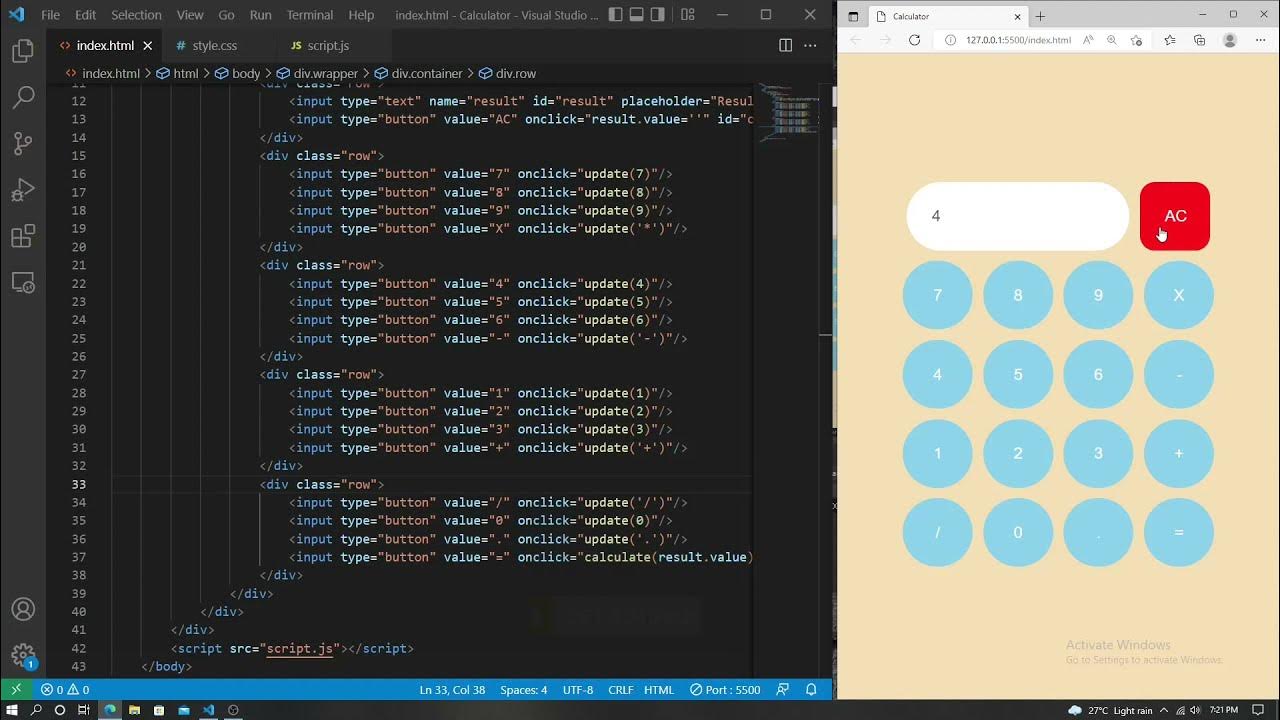The height and width of the screenshot is (720, 1280).
Task: Click the div.container breadcrumb
Action: point(419,73)
